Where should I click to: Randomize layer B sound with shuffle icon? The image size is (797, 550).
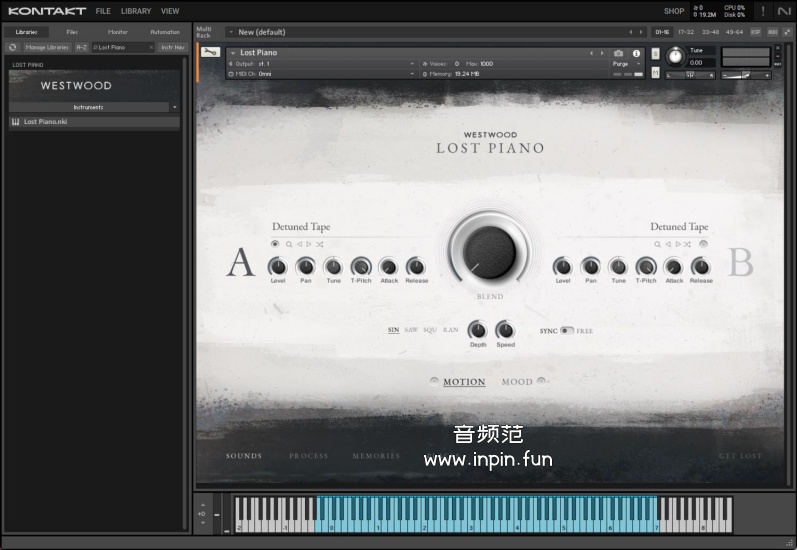[687, 244]
